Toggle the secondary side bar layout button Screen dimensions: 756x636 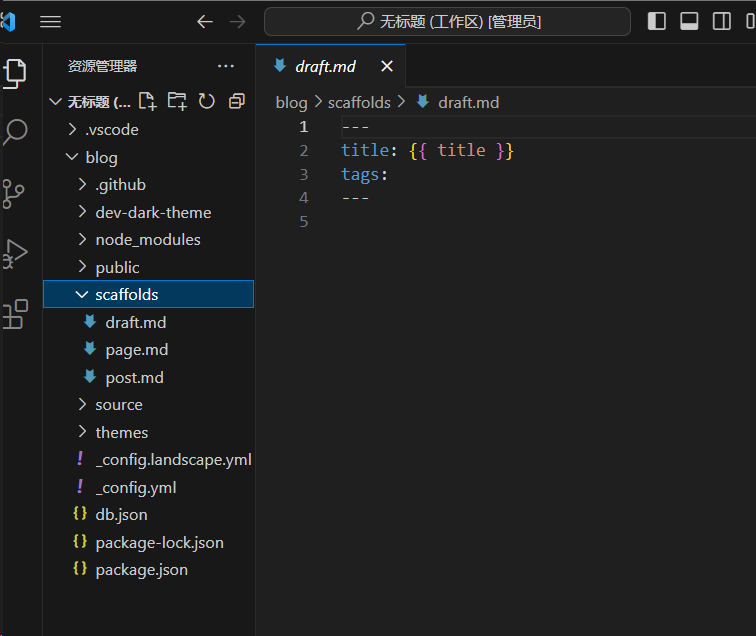click(x=721, y=21)
